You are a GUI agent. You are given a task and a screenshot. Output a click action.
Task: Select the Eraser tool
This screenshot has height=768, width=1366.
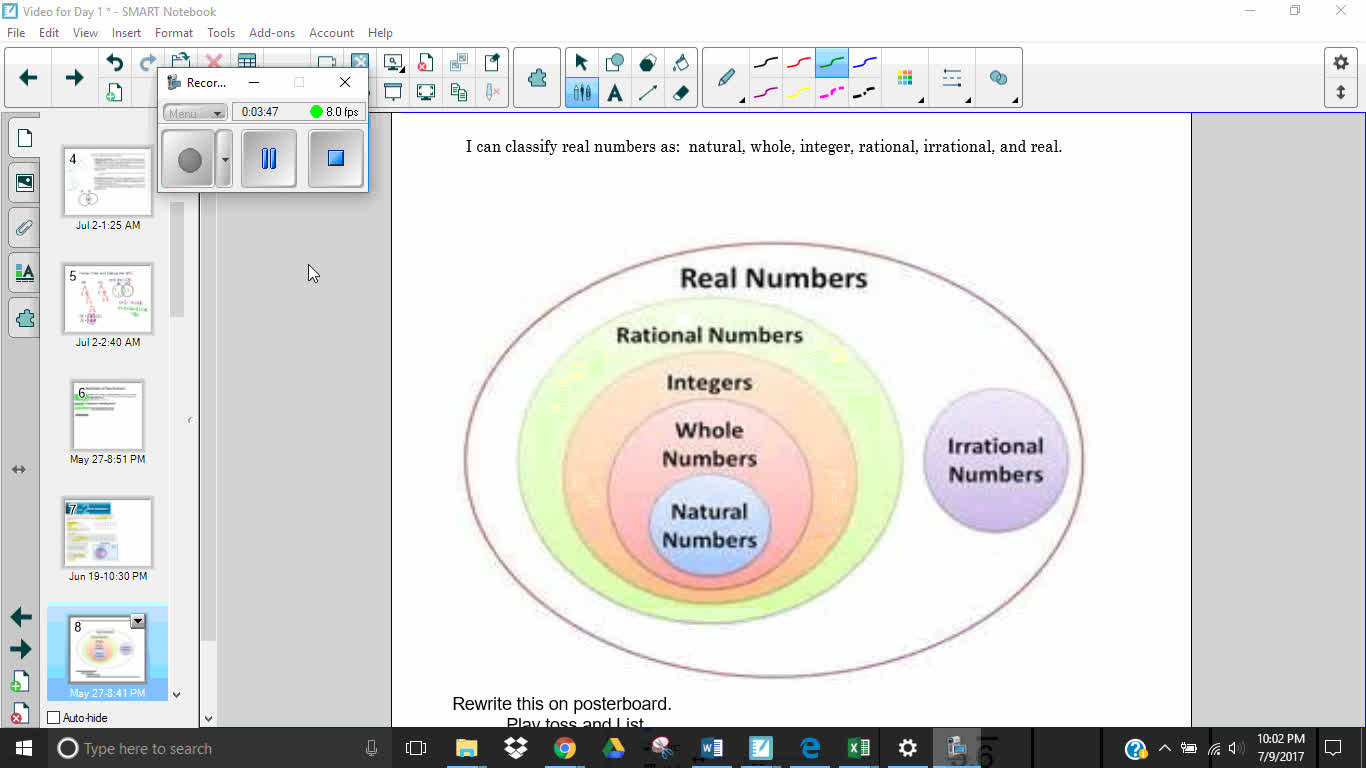pos(683,92)
